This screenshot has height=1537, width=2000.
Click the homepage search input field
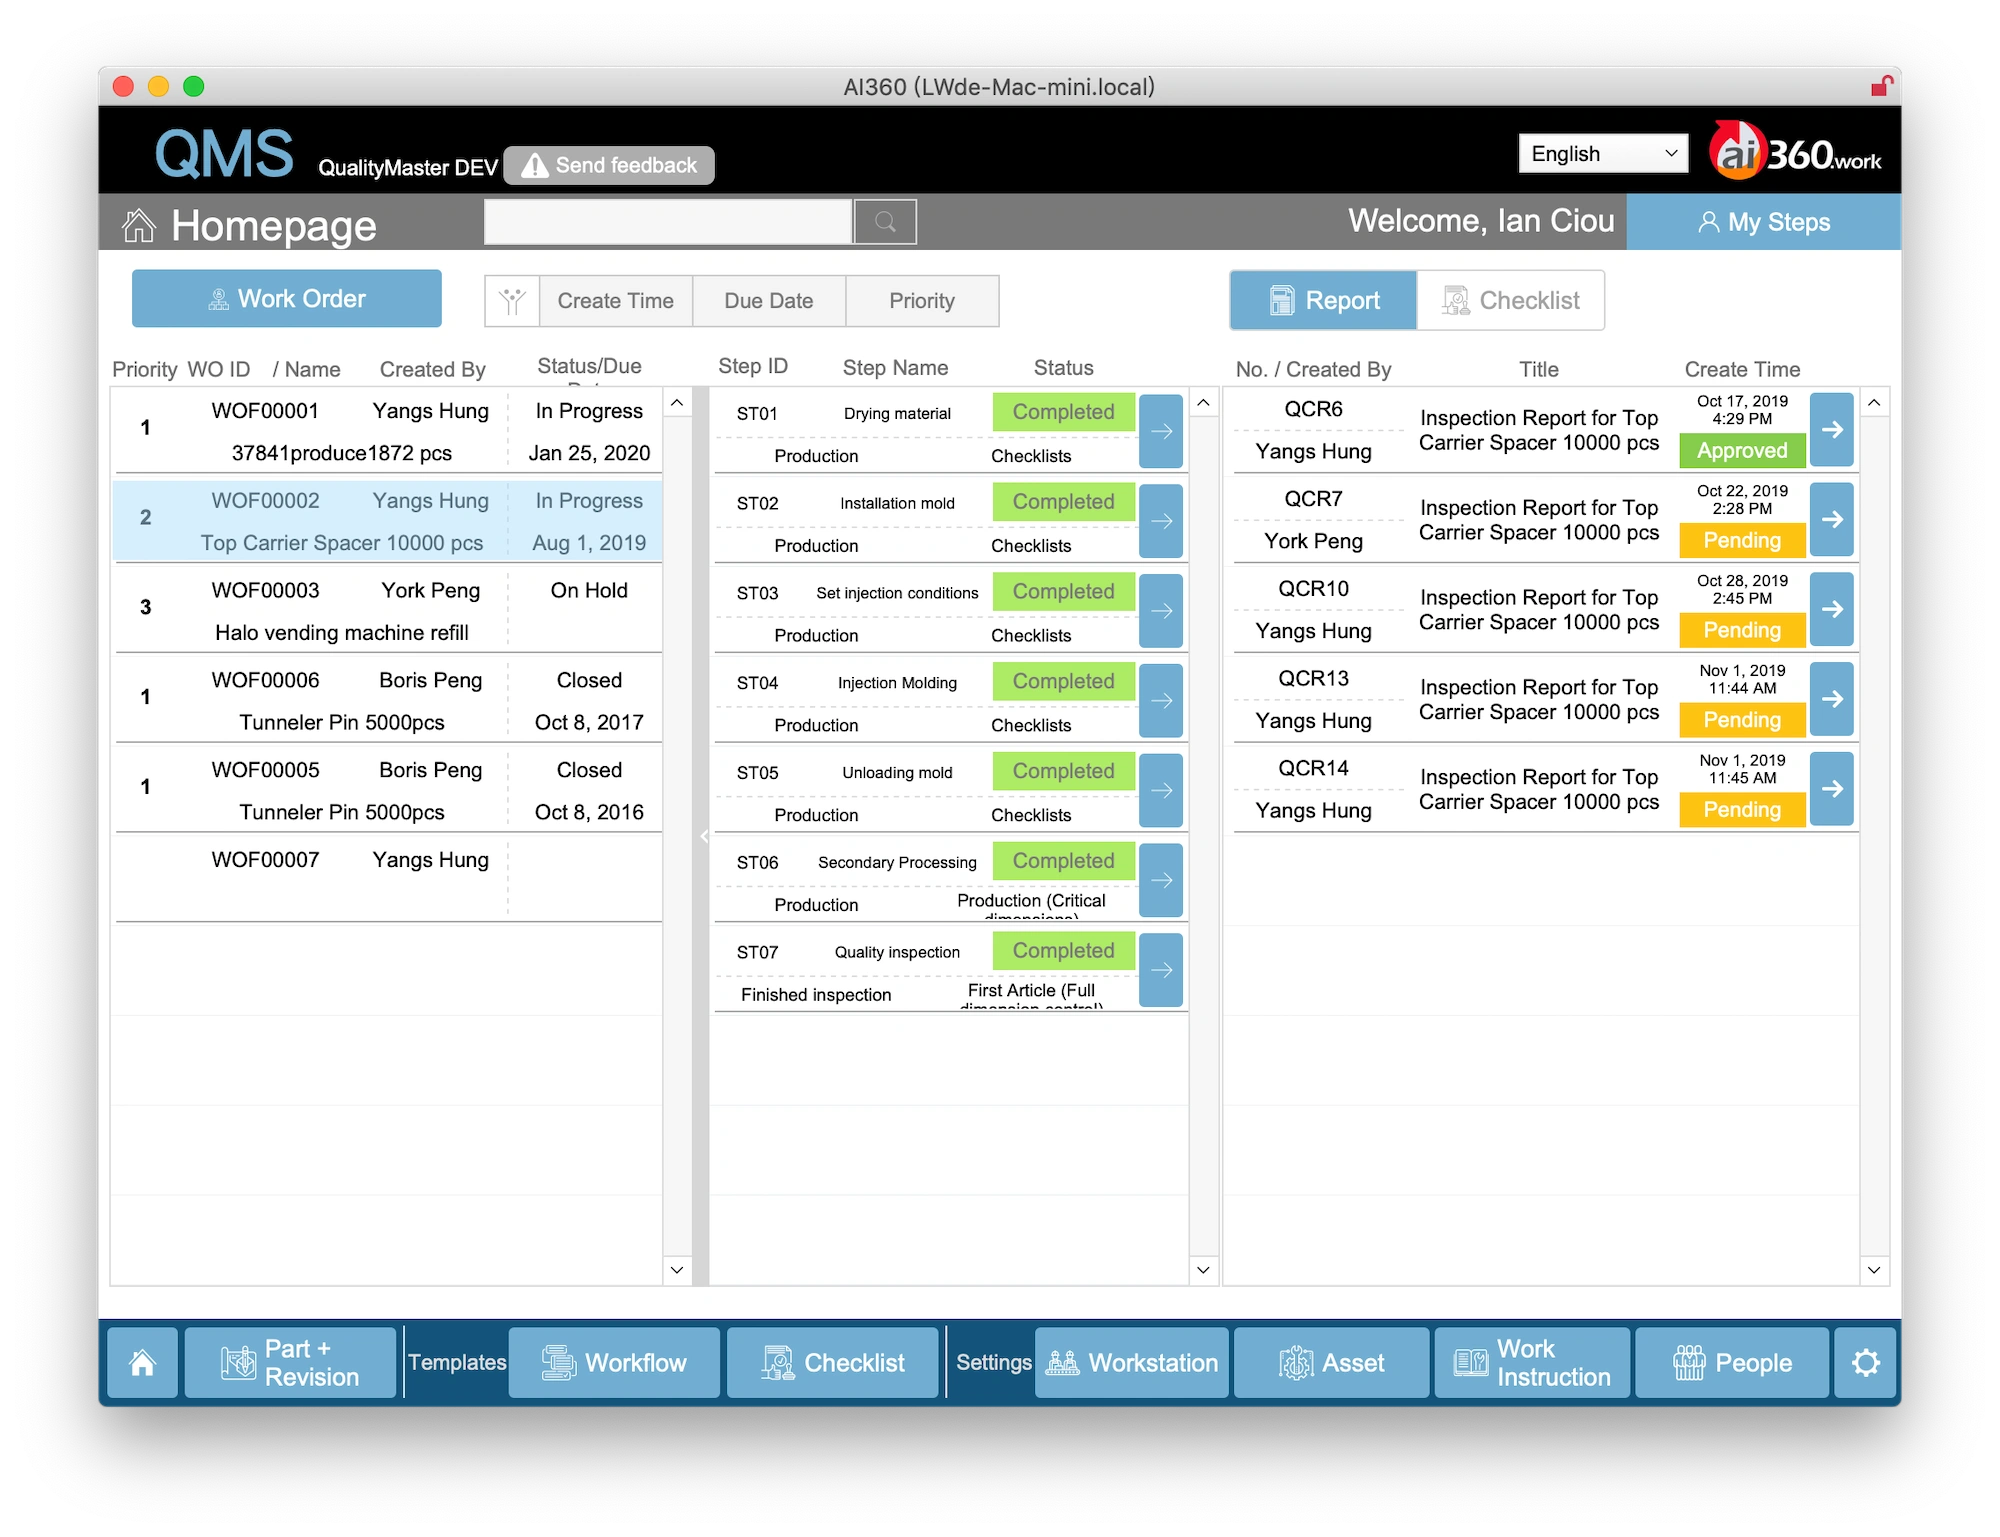pyautogui.click(x=668, y=222)
